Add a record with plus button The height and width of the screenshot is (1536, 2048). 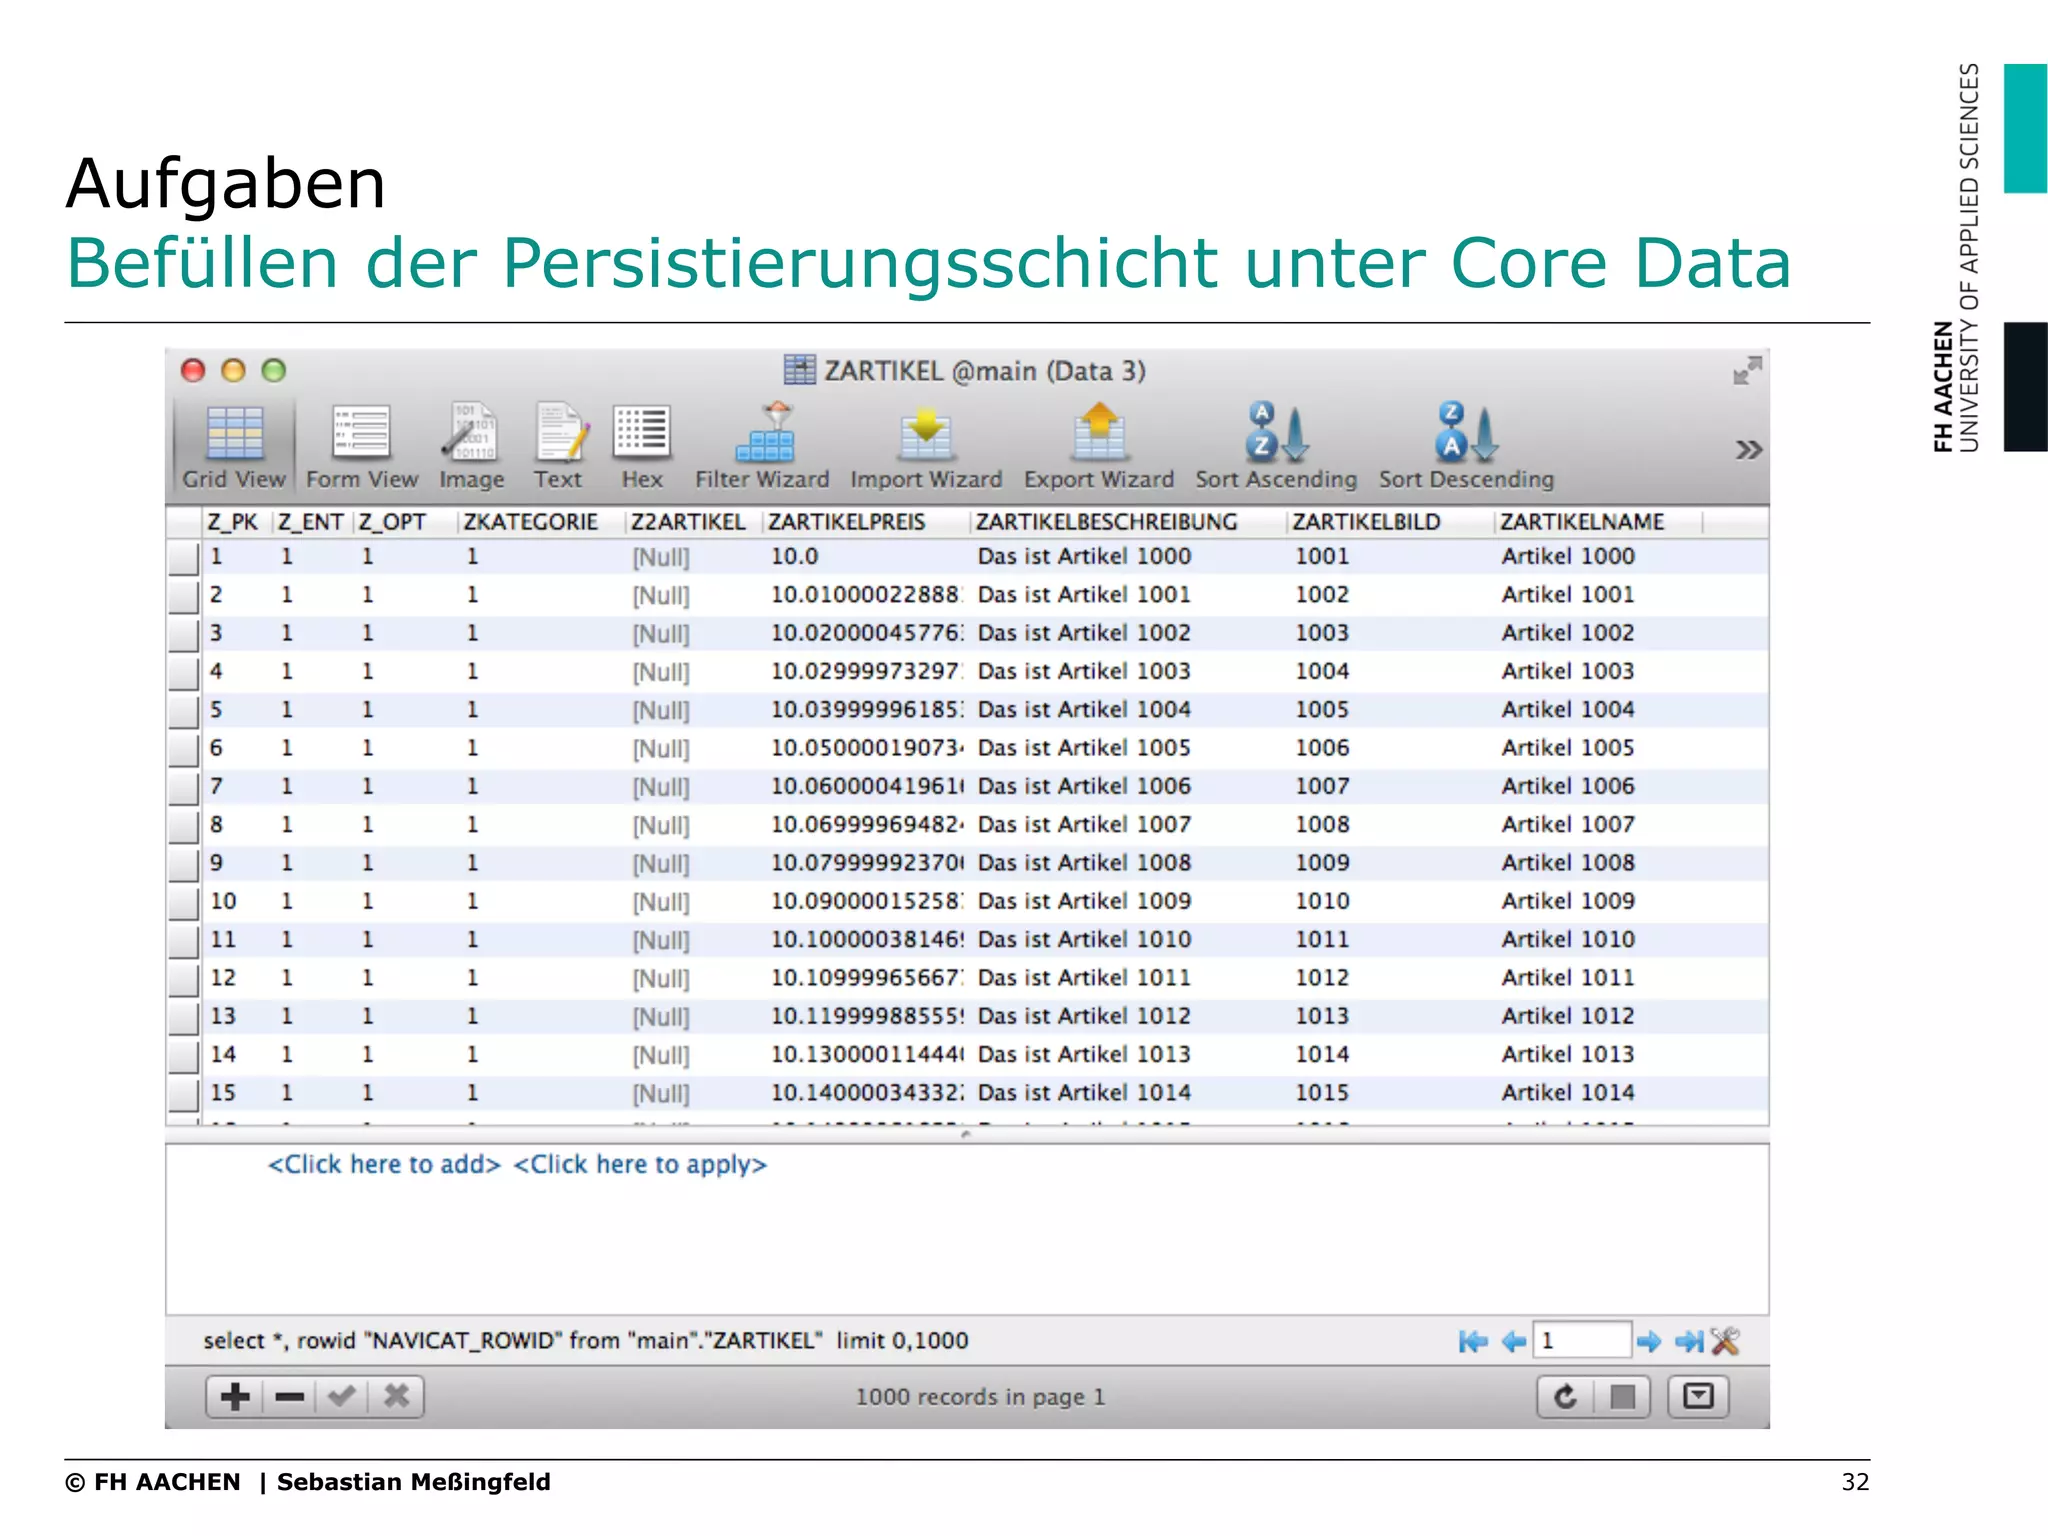point(235,1396)
